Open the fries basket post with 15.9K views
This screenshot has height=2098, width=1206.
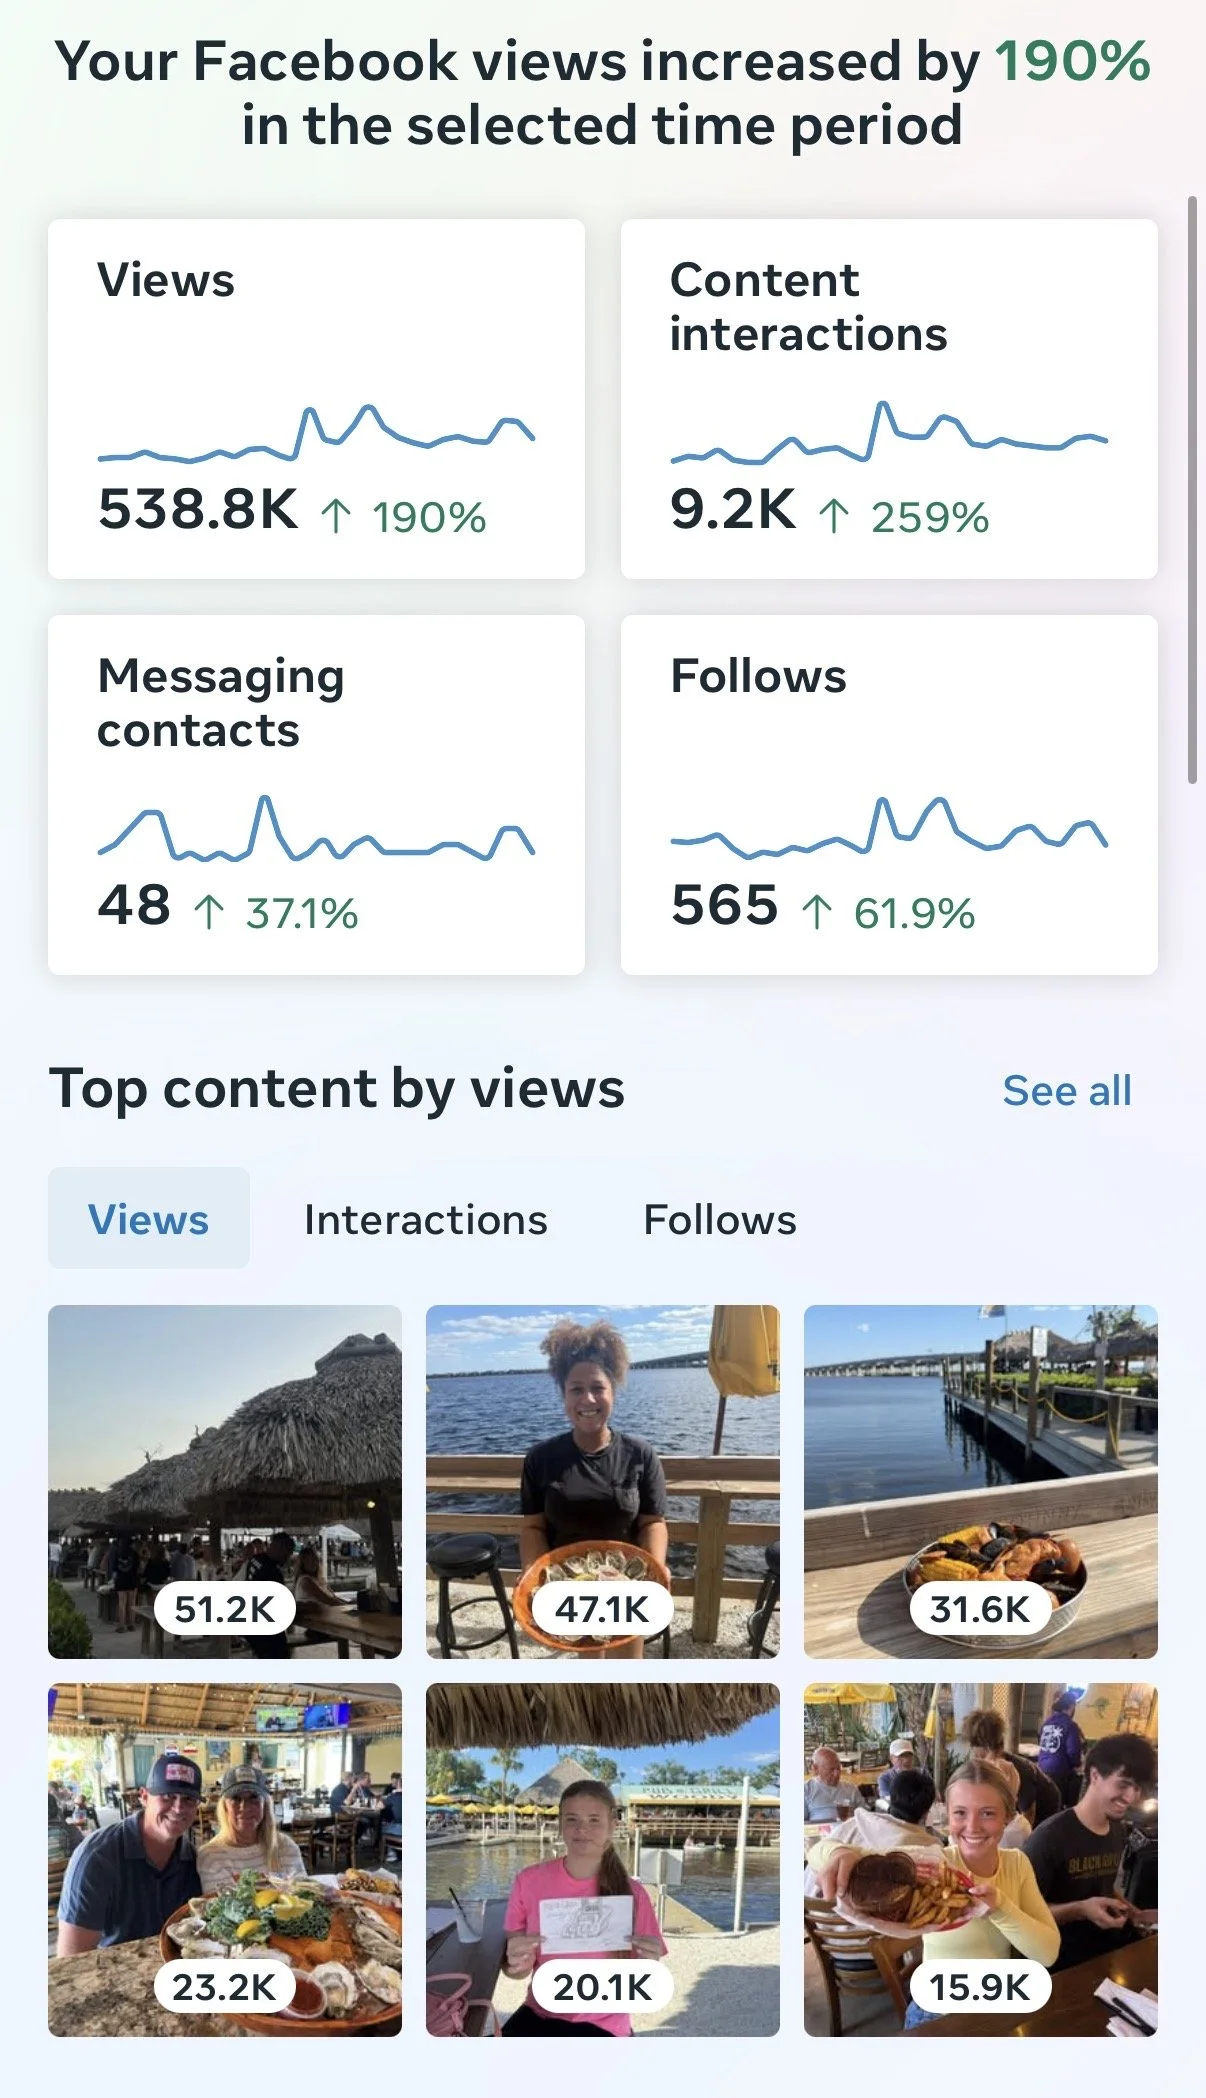coord(981,1859)
